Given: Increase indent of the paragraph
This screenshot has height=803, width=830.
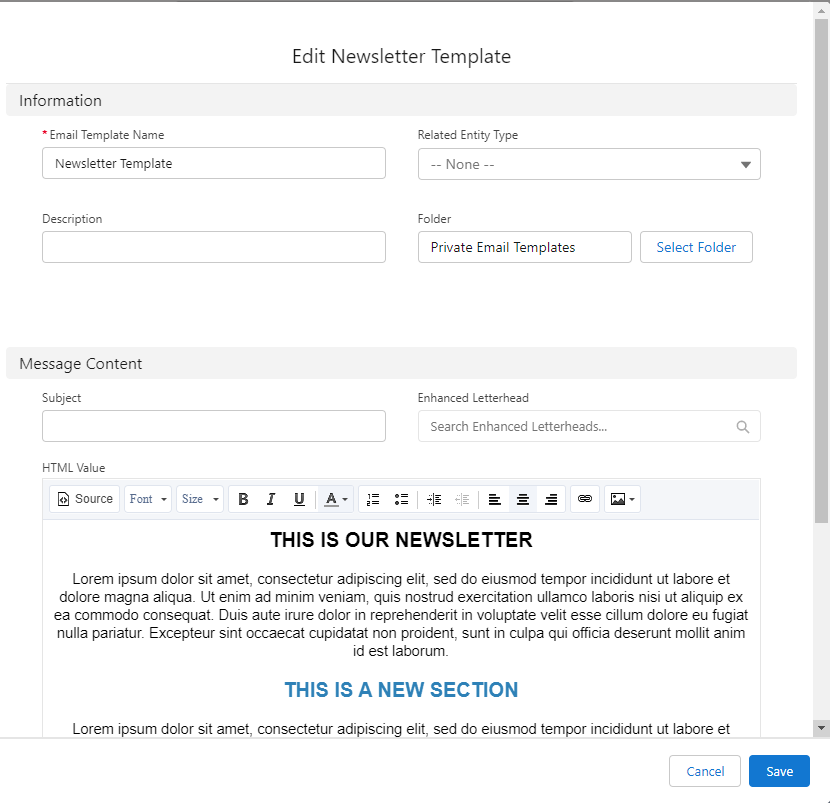Looking at the screenshot, I should (434, 499).
